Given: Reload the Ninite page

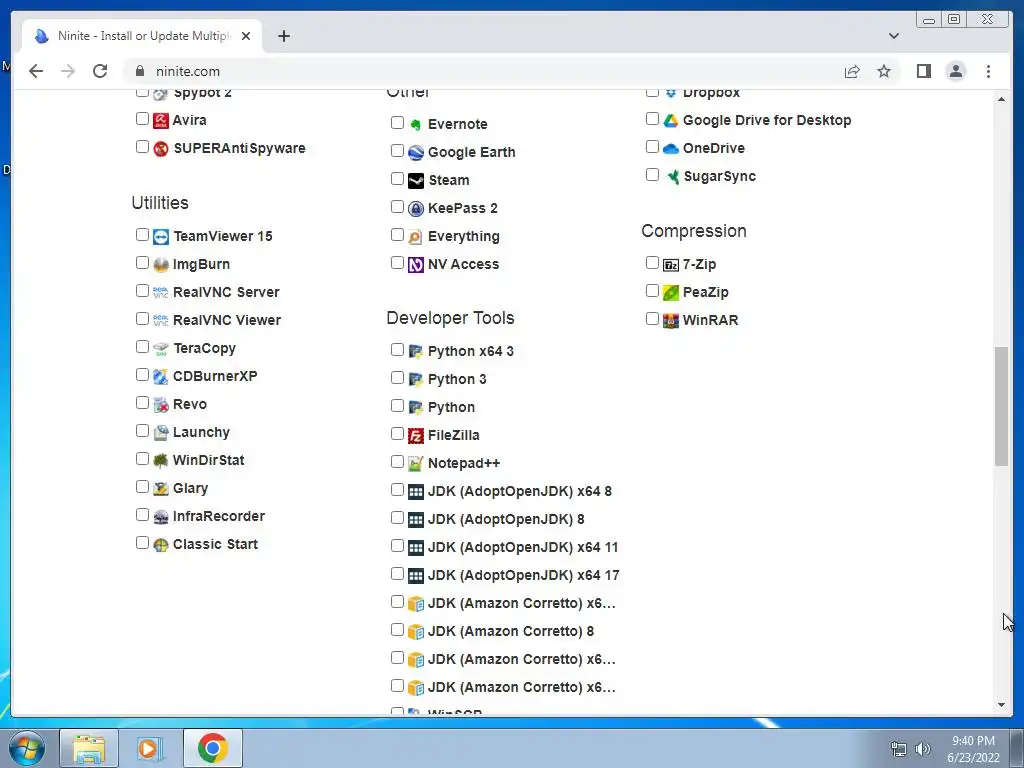Looking at the screenshot, I should tap(100, 71).
